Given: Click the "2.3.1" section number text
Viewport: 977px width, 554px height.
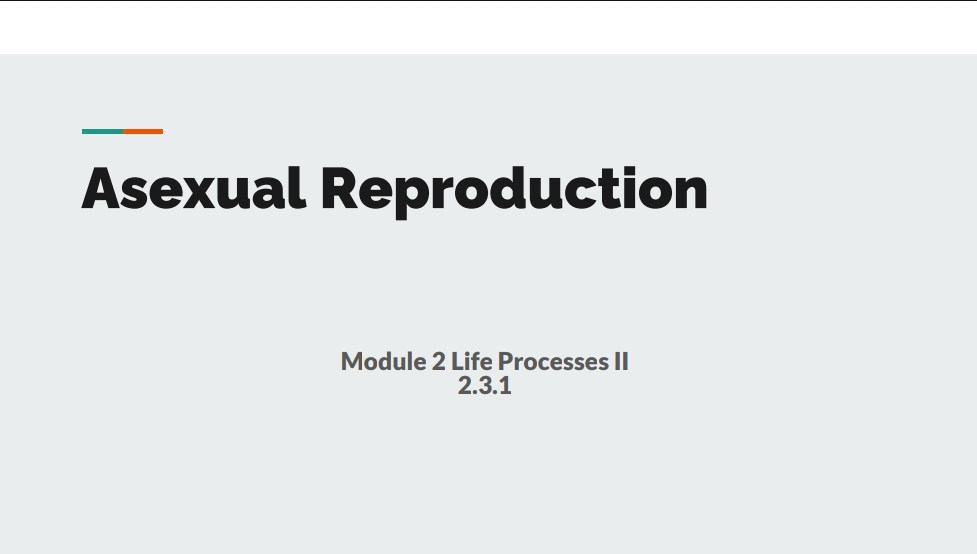Looking at the screenshot, I should click(484, 386).
